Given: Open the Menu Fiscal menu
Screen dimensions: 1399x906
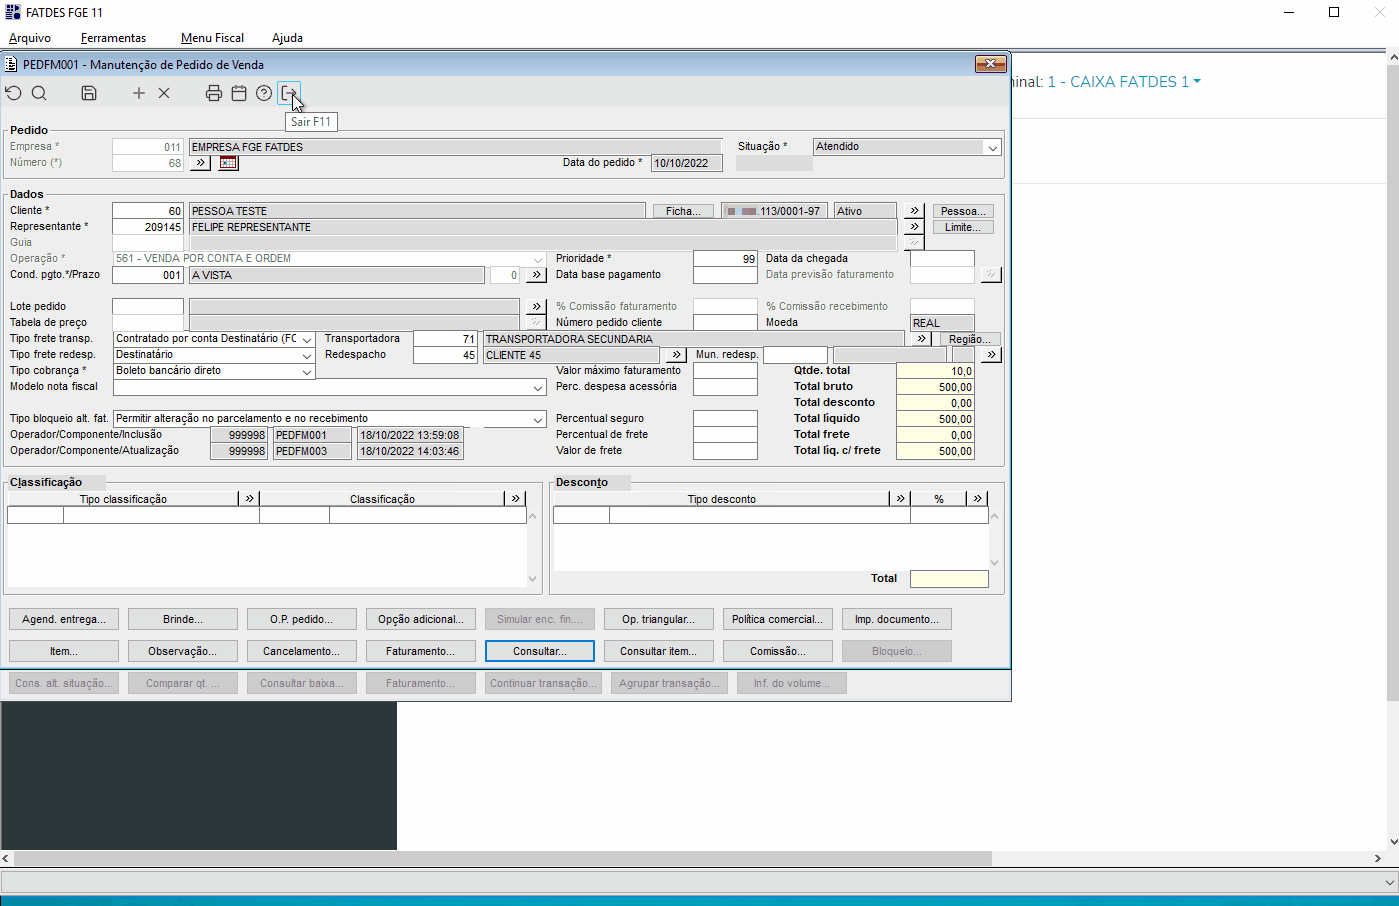Looking at the screenshot, I should (x=212, y=38).
